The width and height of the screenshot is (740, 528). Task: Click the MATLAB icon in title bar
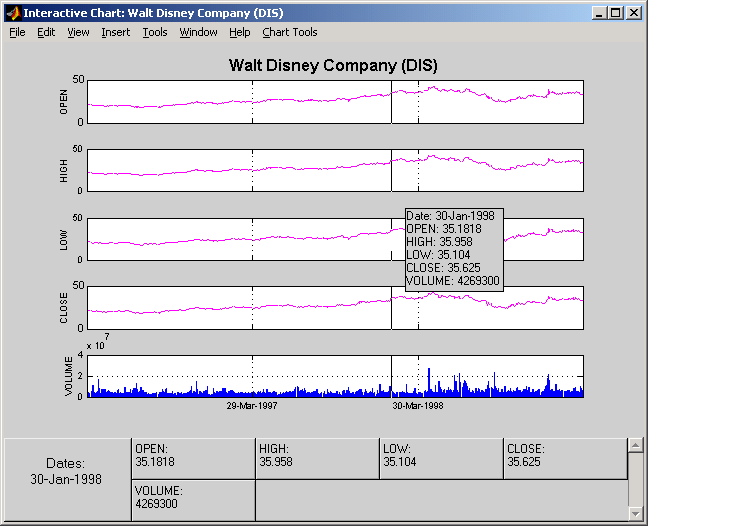click(14, 13)
